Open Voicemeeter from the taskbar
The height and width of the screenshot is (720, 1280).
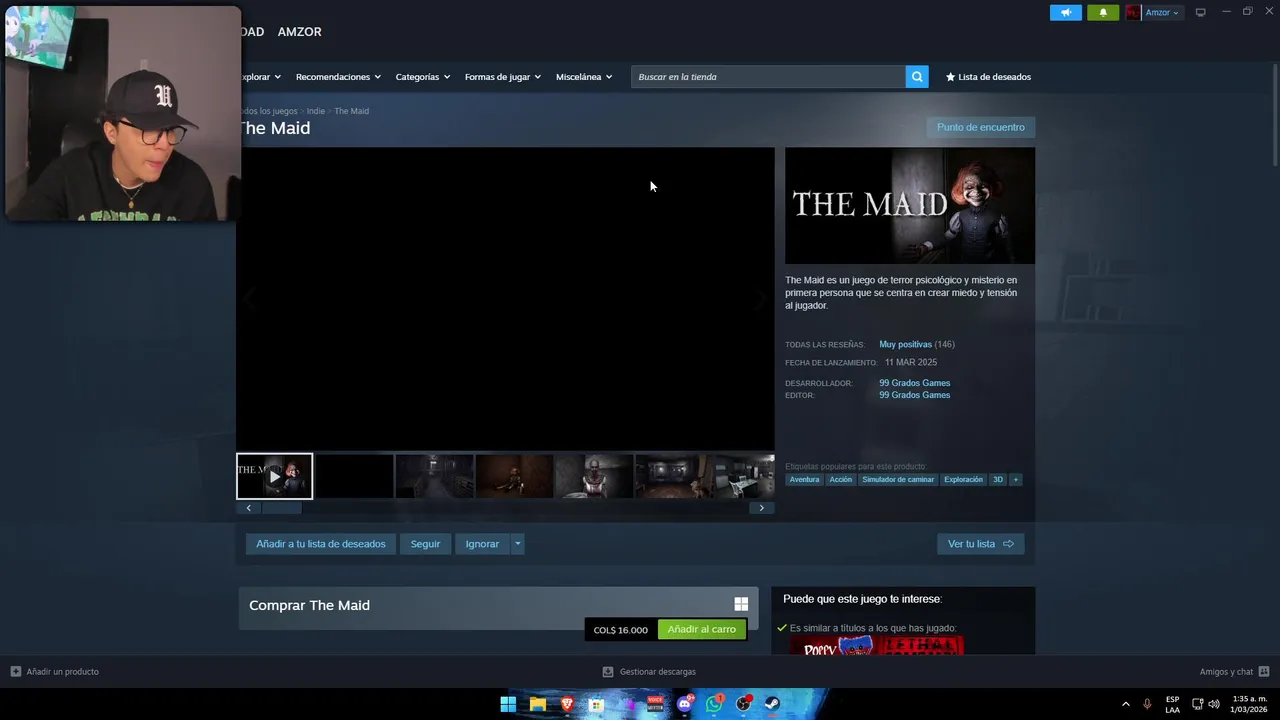tap(655, 704)
